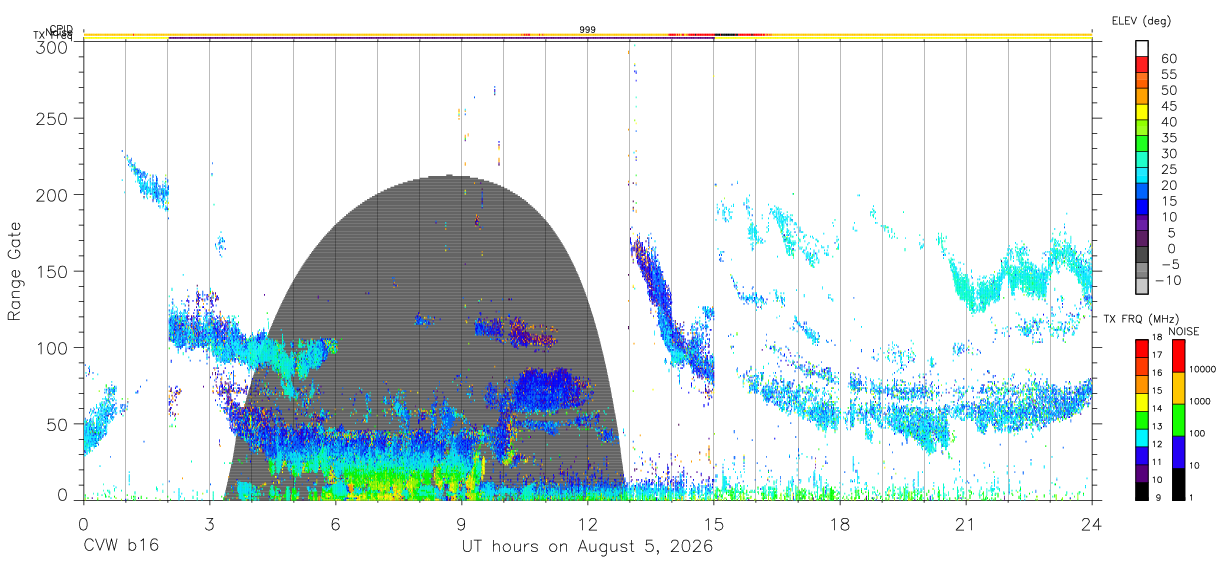Pick the green ELEV swatch between 30 and 35
Screen dimensions: 1228x567
pyautogui.click(x=1142, y=144)
